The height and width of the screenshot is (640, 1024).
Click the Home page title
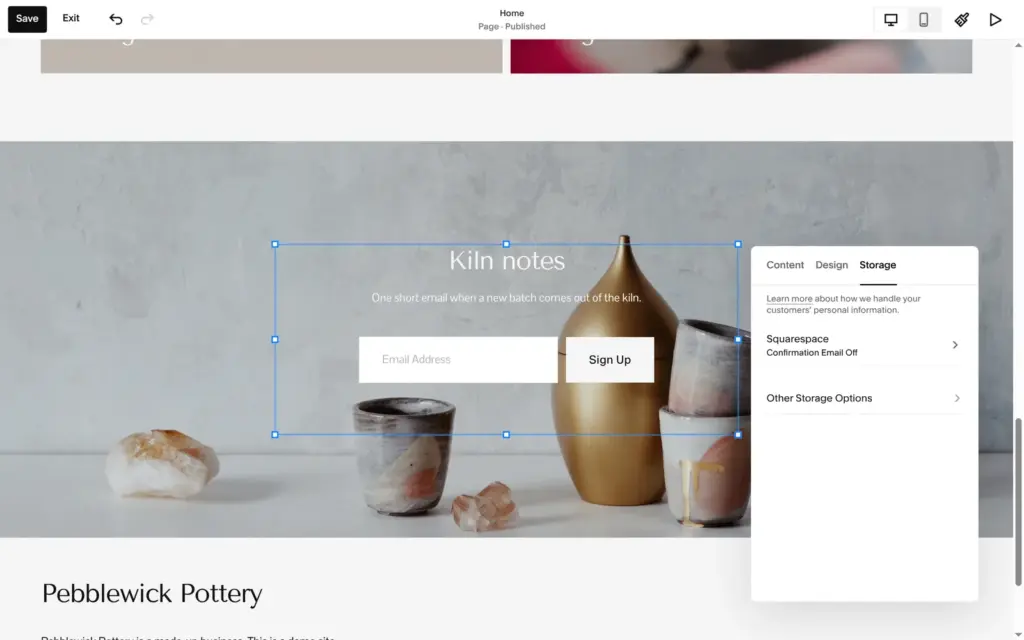coord(511,13)
